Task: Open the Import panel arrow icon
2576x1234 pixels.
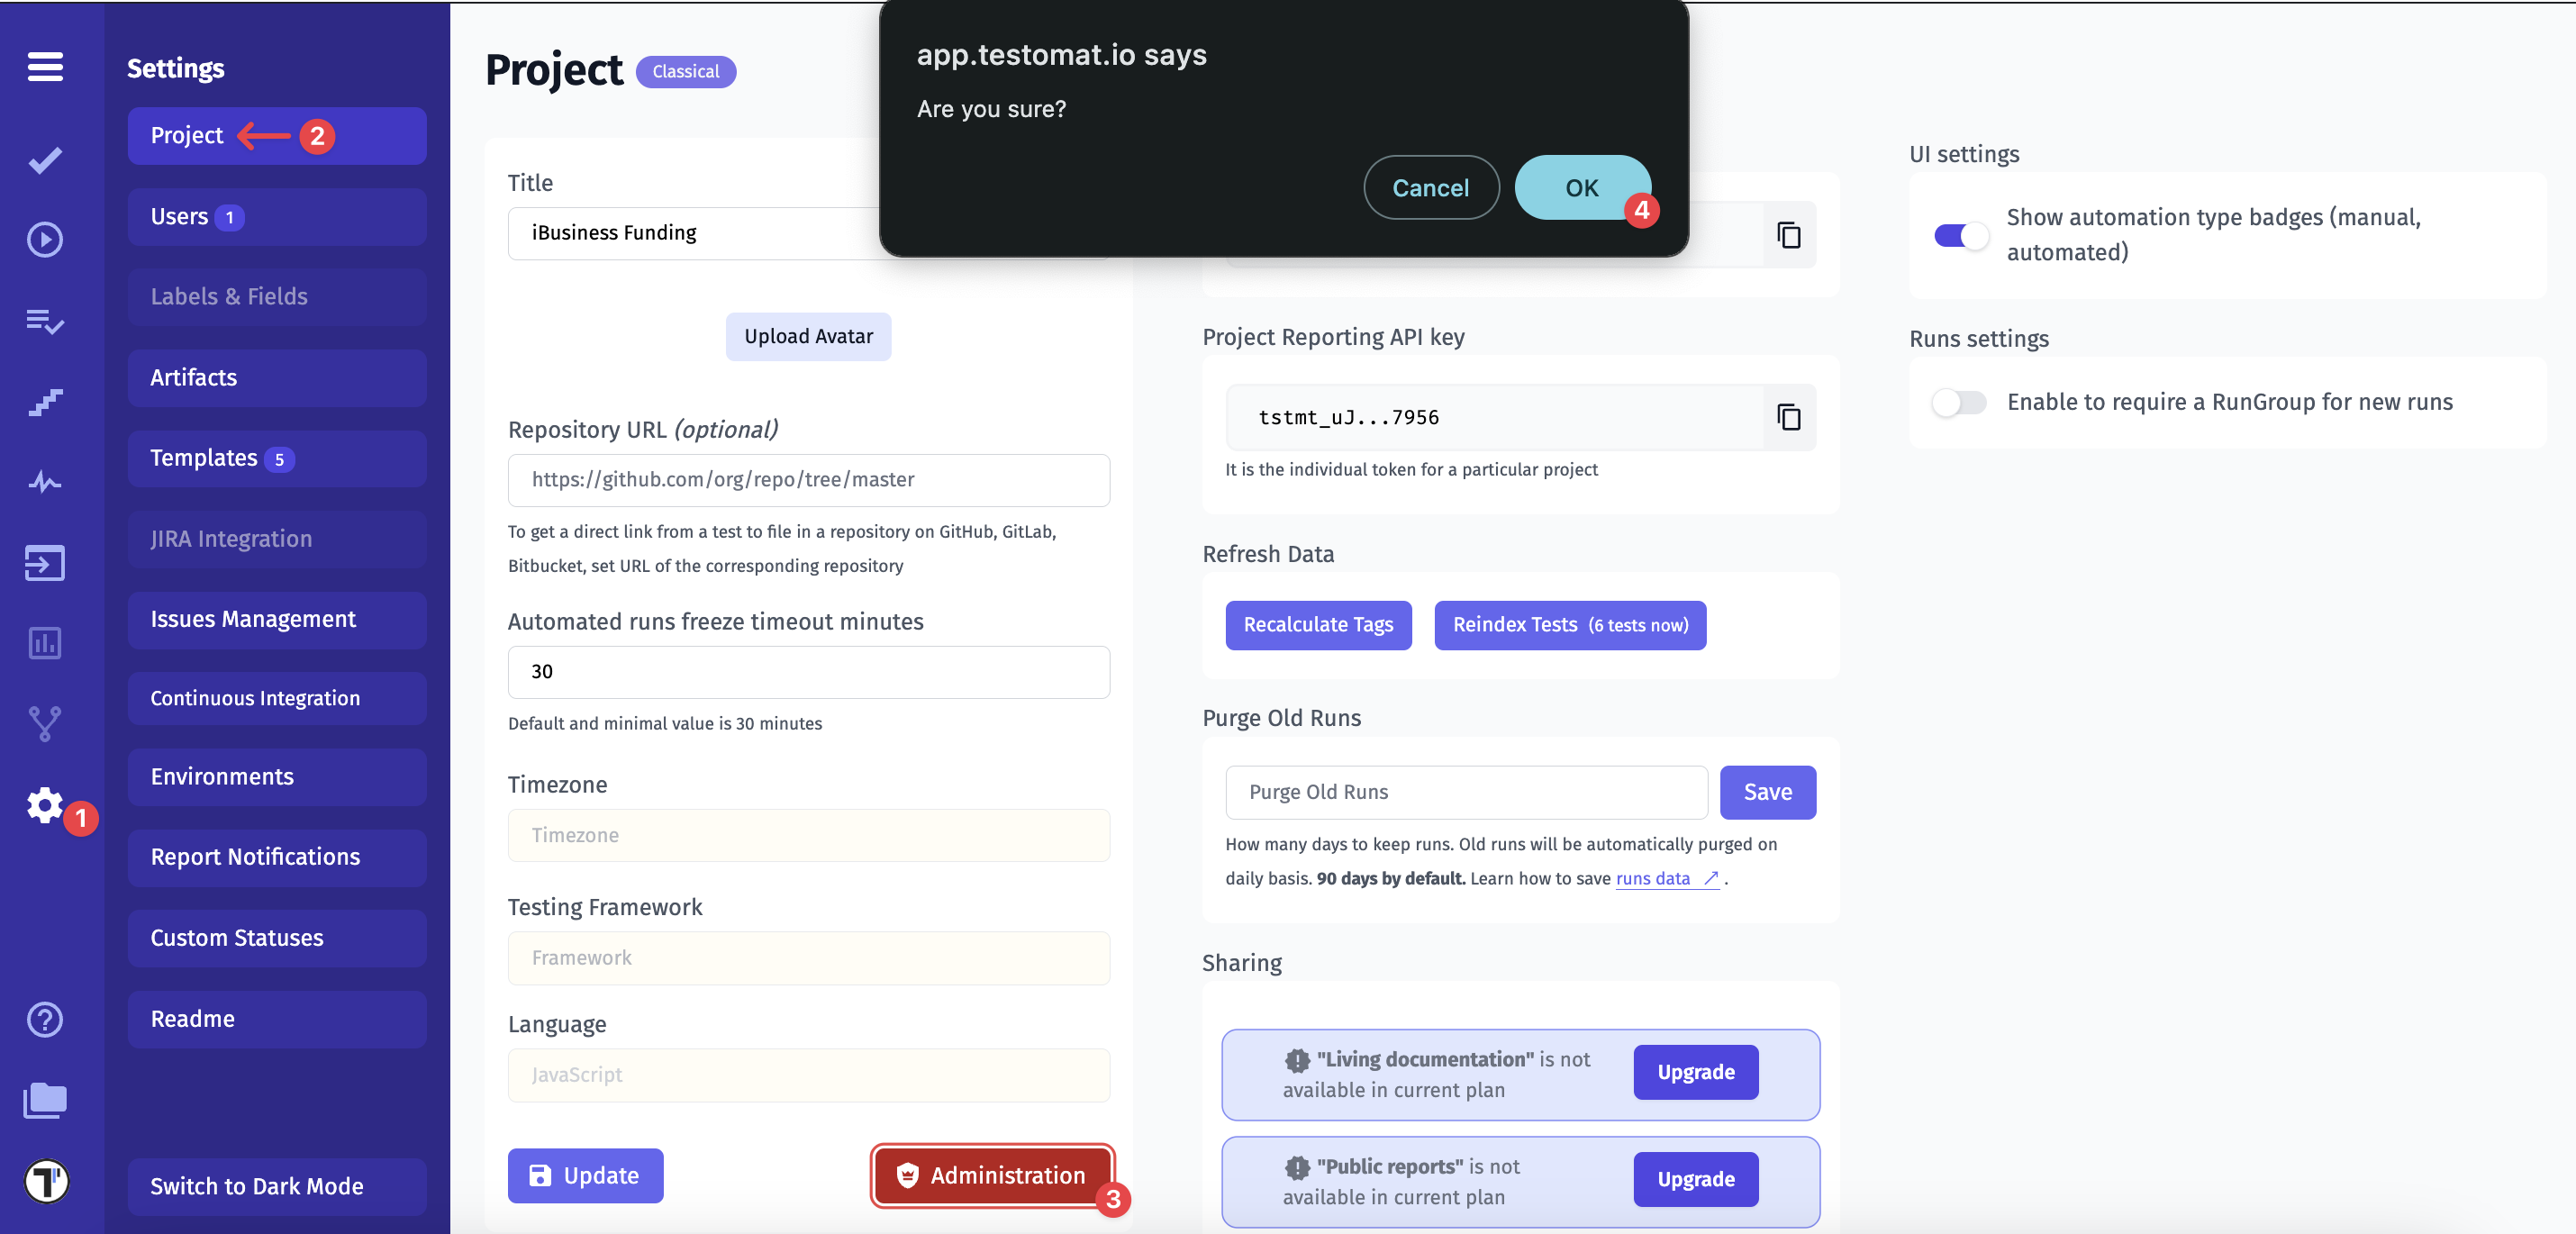Action: coord(44,563)
